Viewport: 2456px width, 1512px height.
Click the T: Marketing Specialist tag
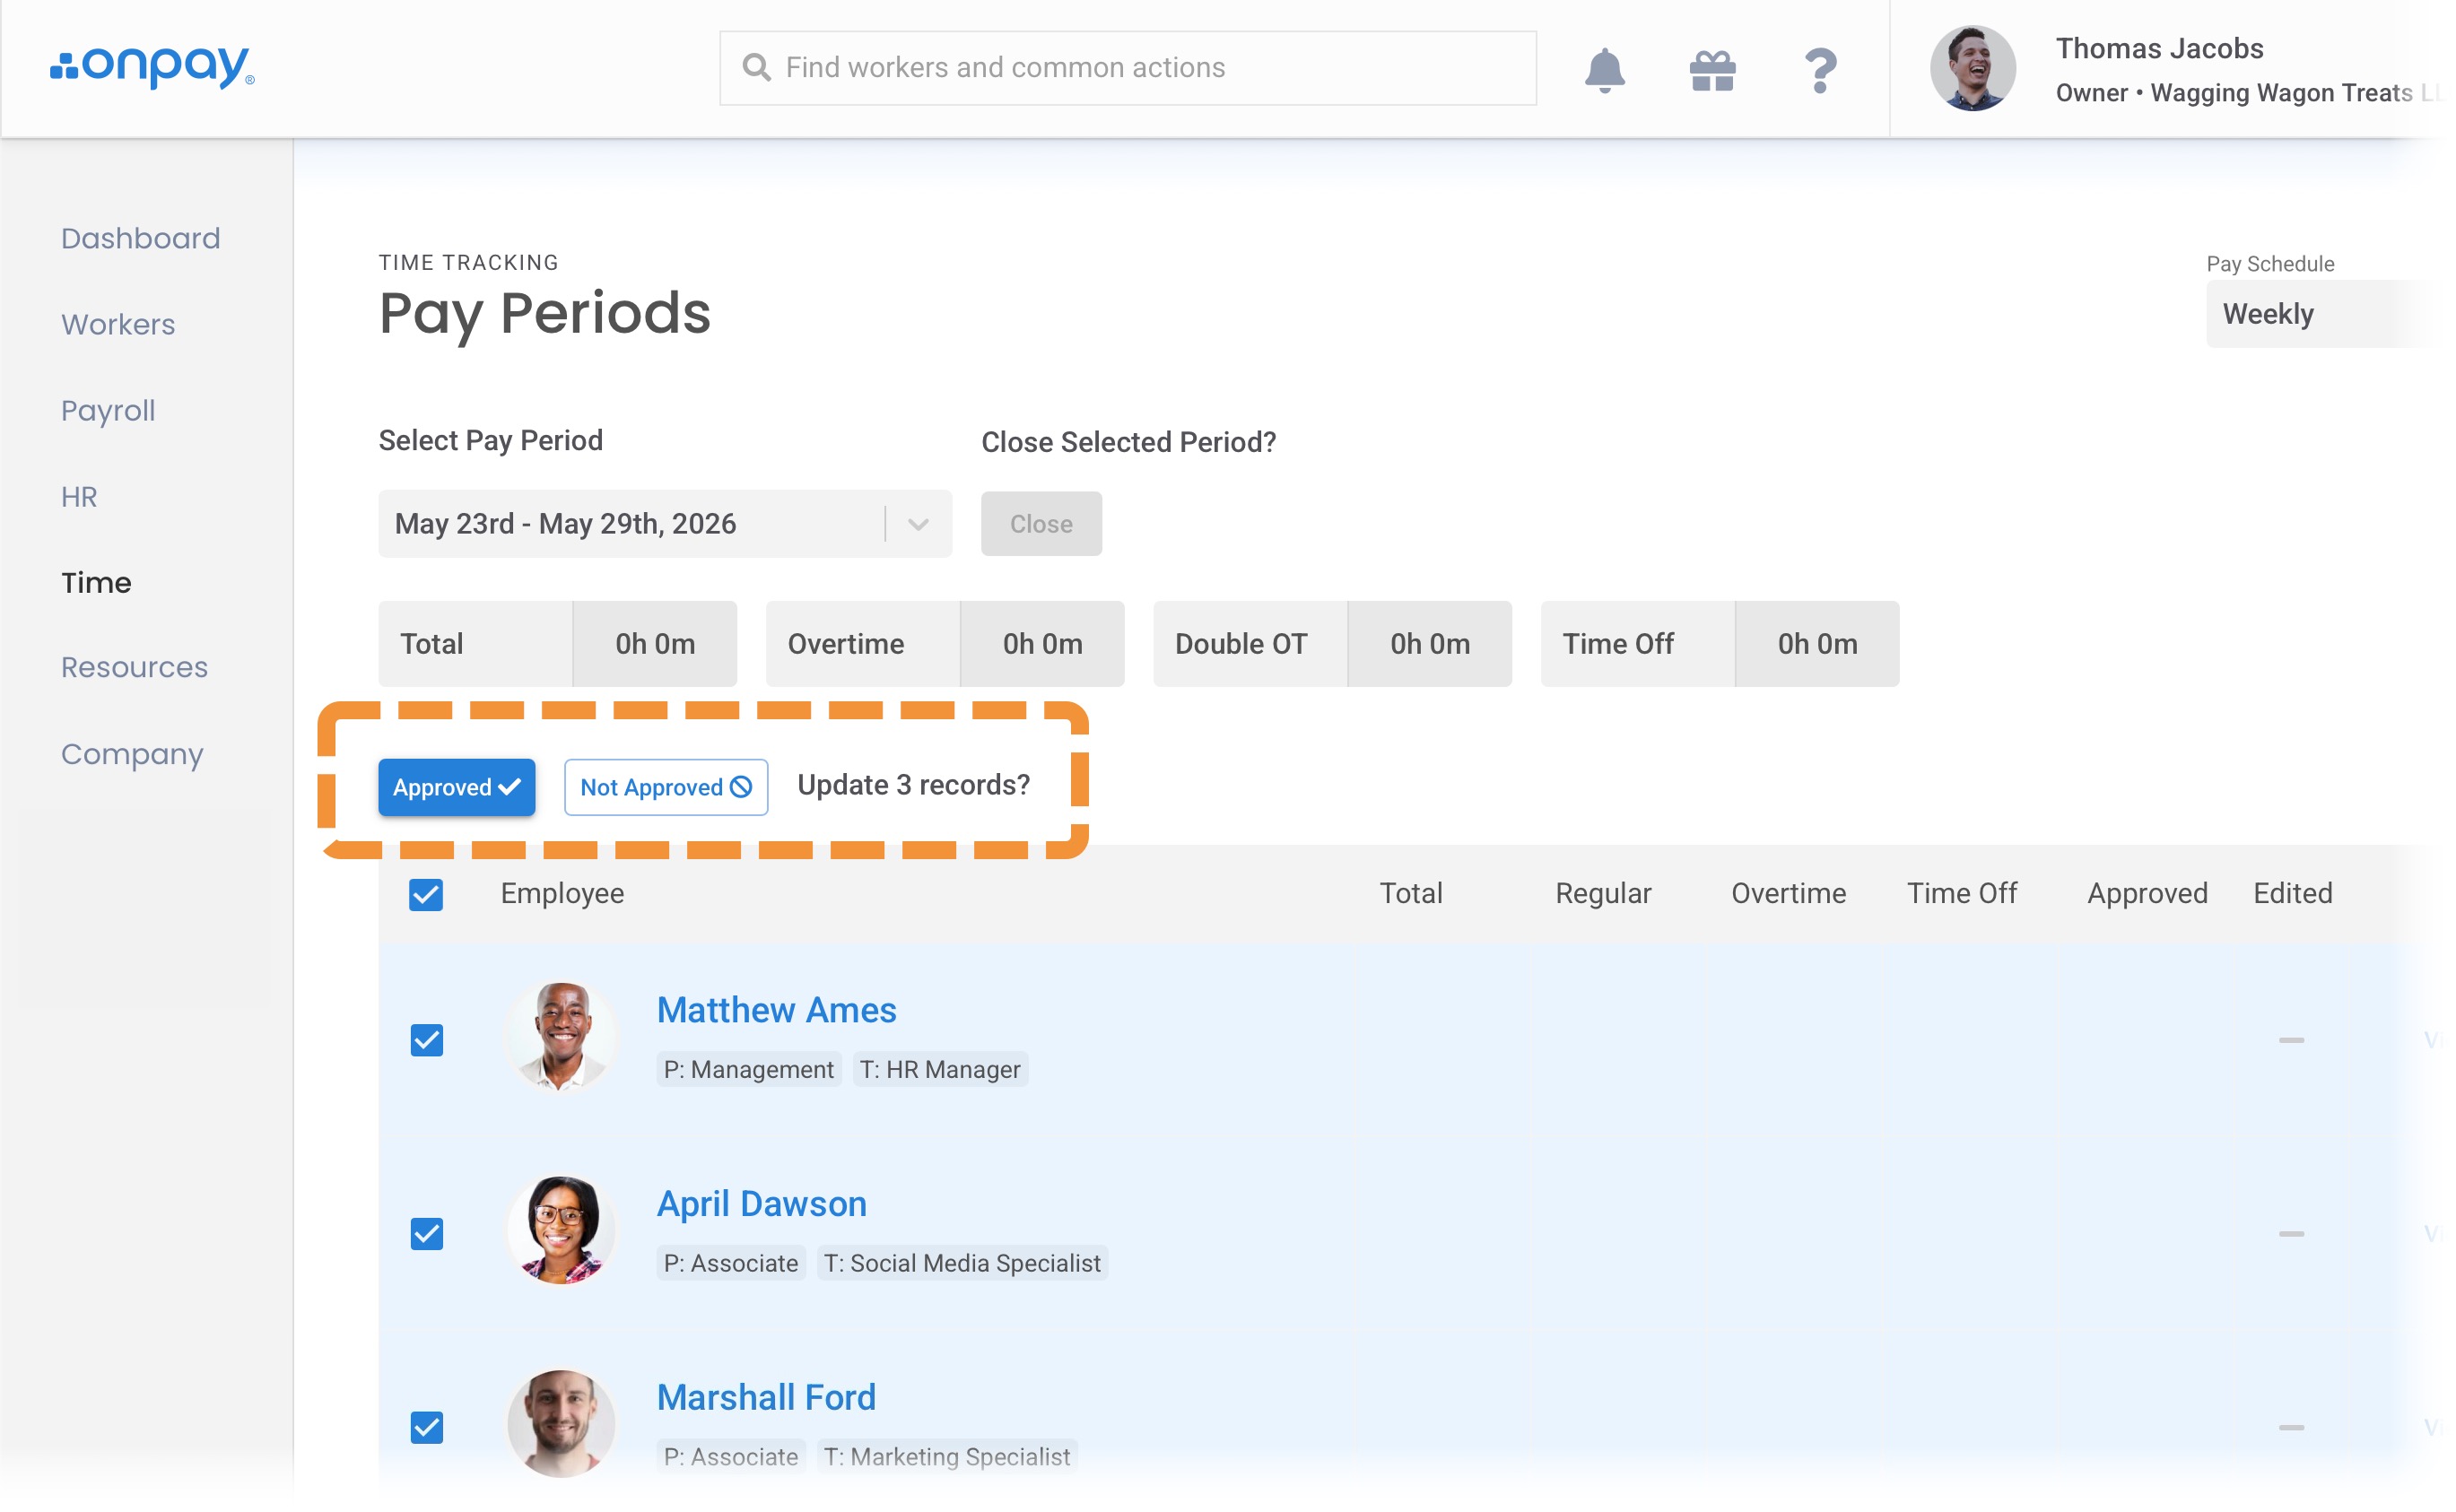point(947,1456)
